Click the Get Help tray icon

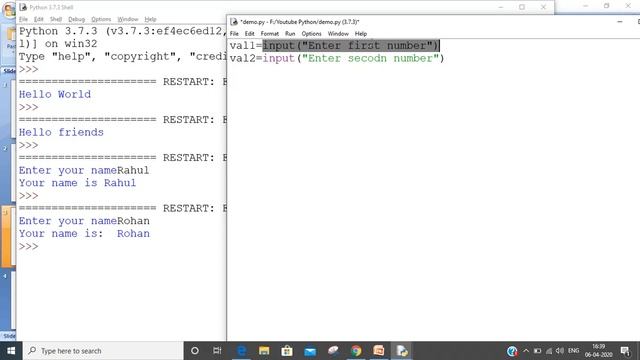coord(512,351)
